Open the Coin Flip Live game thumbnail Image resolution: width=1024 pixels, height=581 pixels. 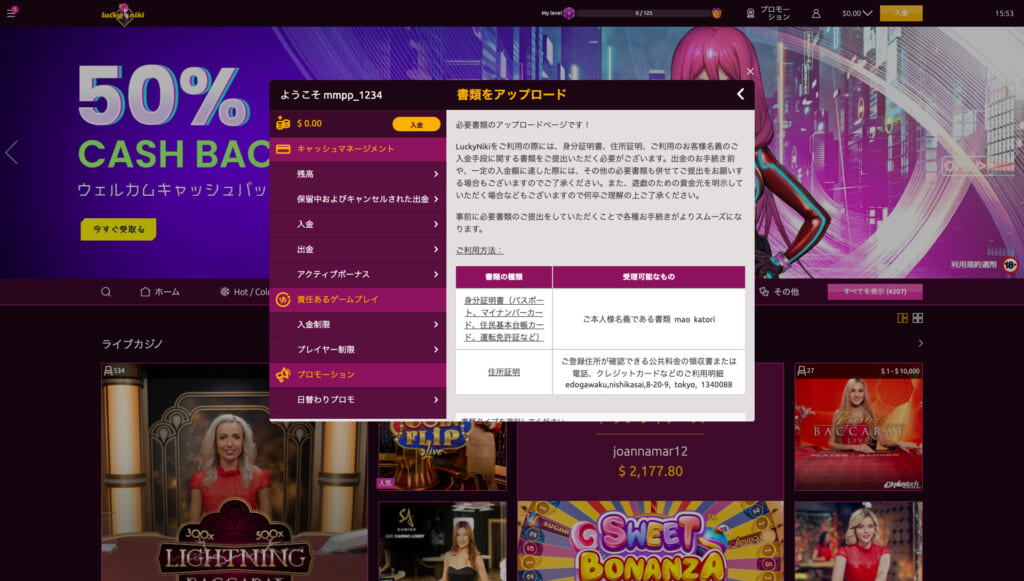click(x=442, y=456)
